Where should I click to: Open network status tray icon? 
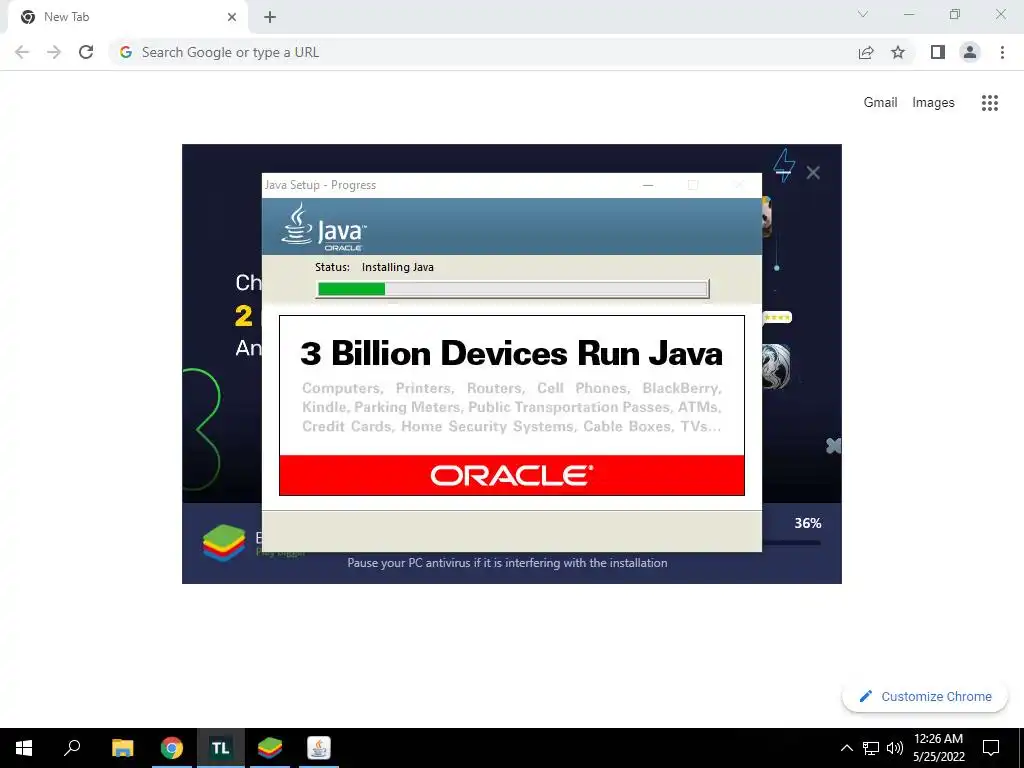point(871,748)
